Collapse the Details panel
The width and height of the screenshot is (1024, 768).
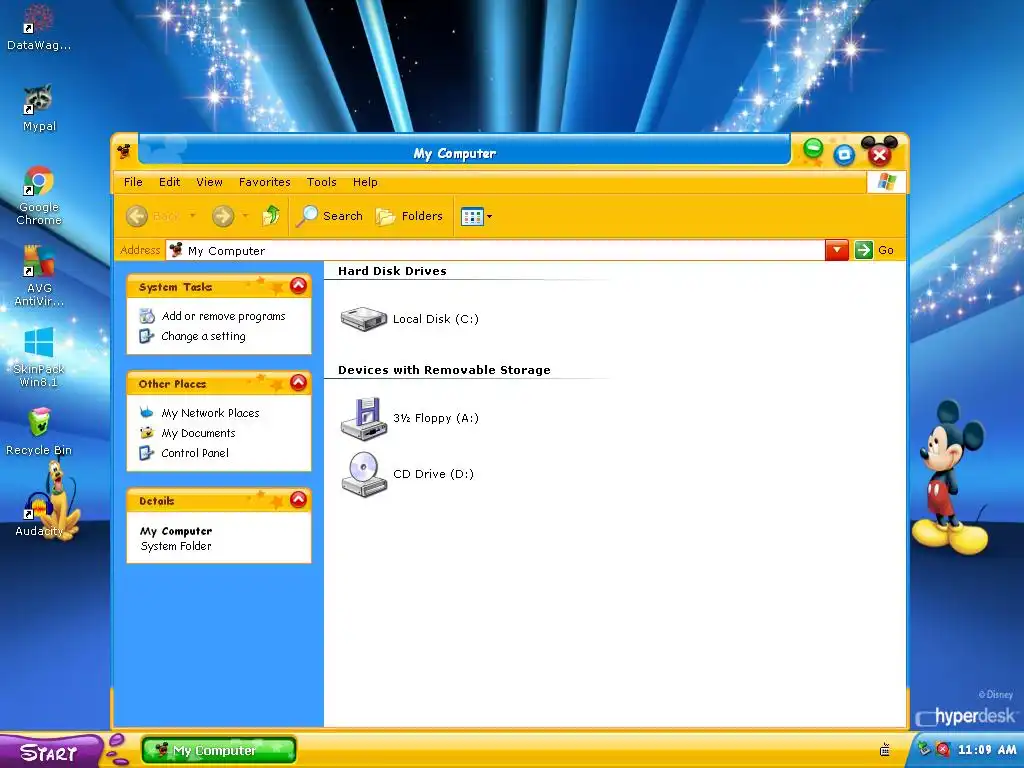click(x=298, y=500)
